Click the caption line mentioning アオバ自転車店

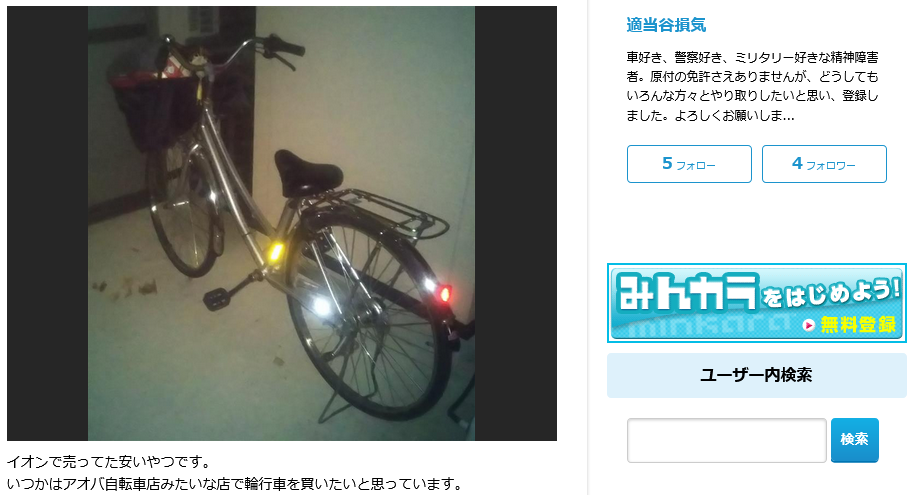coord(235,483)
